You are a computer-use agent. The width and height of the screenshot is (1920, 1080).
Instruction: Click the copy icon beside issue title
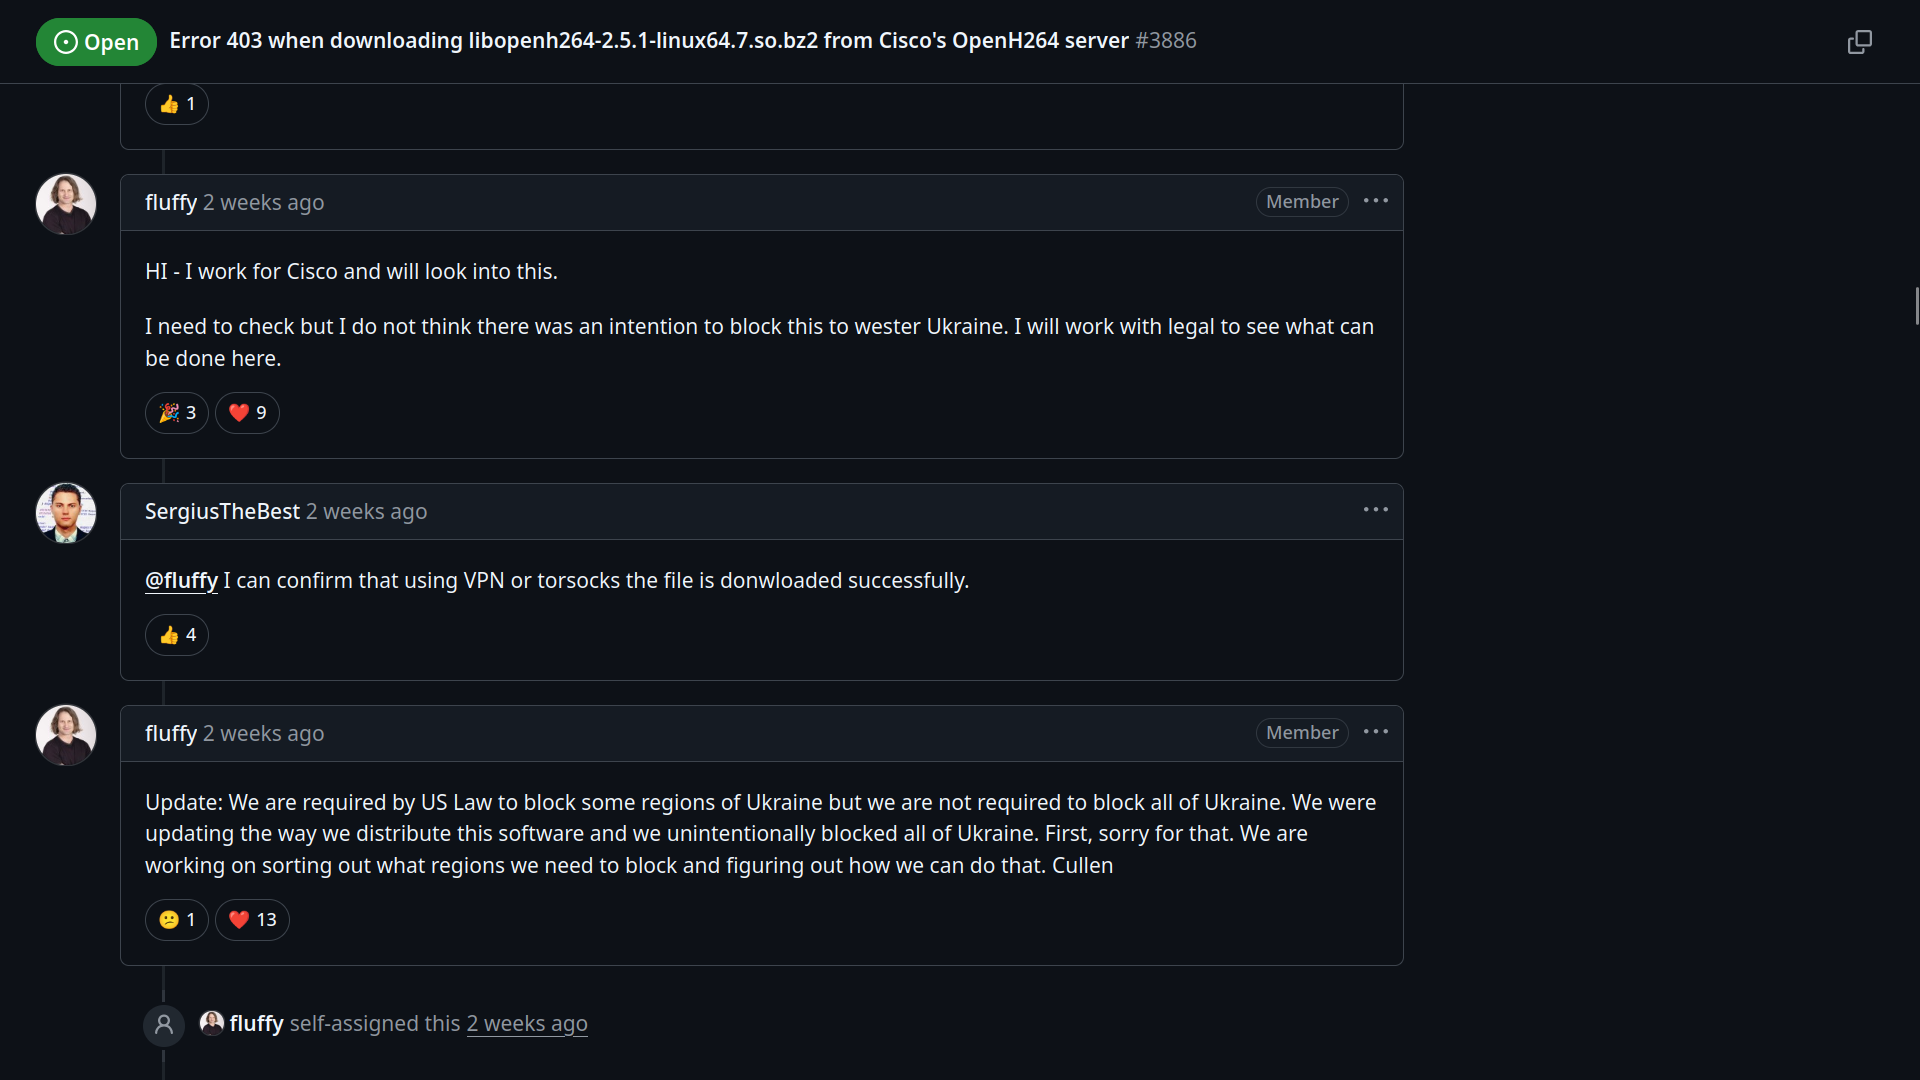(x=1859, y=42)
